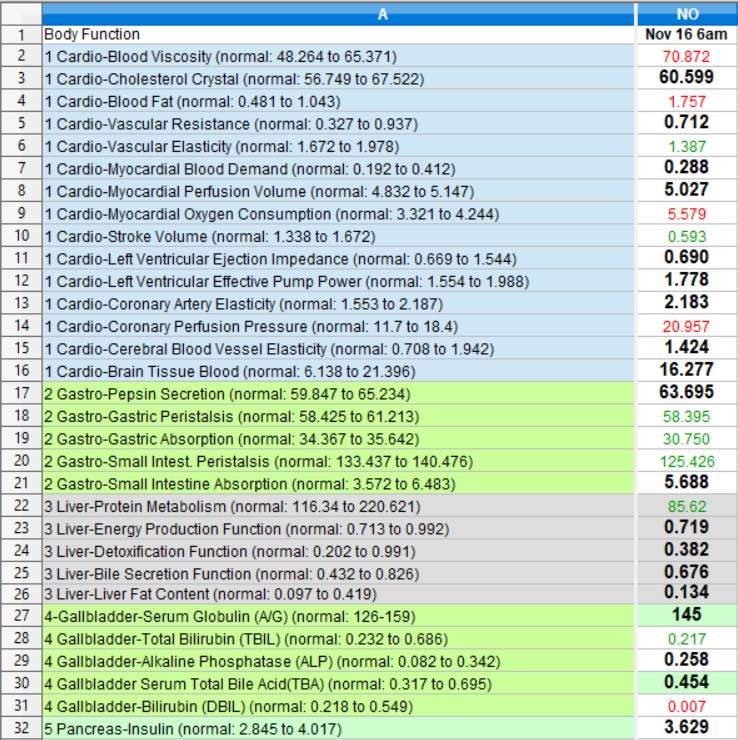738x740 pixels.
Task: Click the Nov 16 6am cell
Action: tap(685, 35)
